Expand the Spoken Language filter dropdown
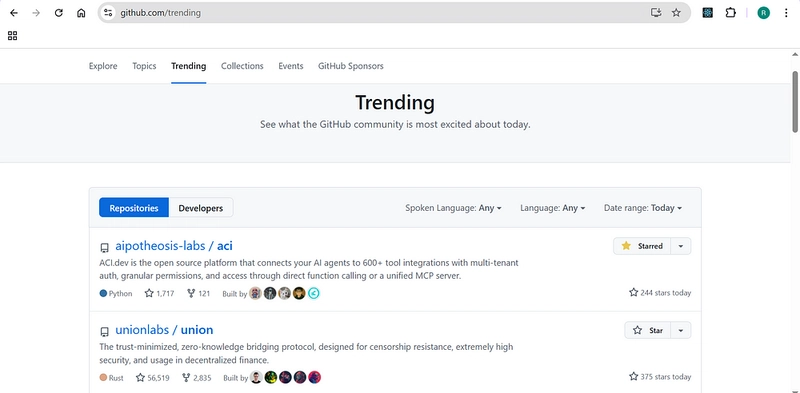Viewport: 800px width, 393px height. pyautogui.click(x=453, y=208)
